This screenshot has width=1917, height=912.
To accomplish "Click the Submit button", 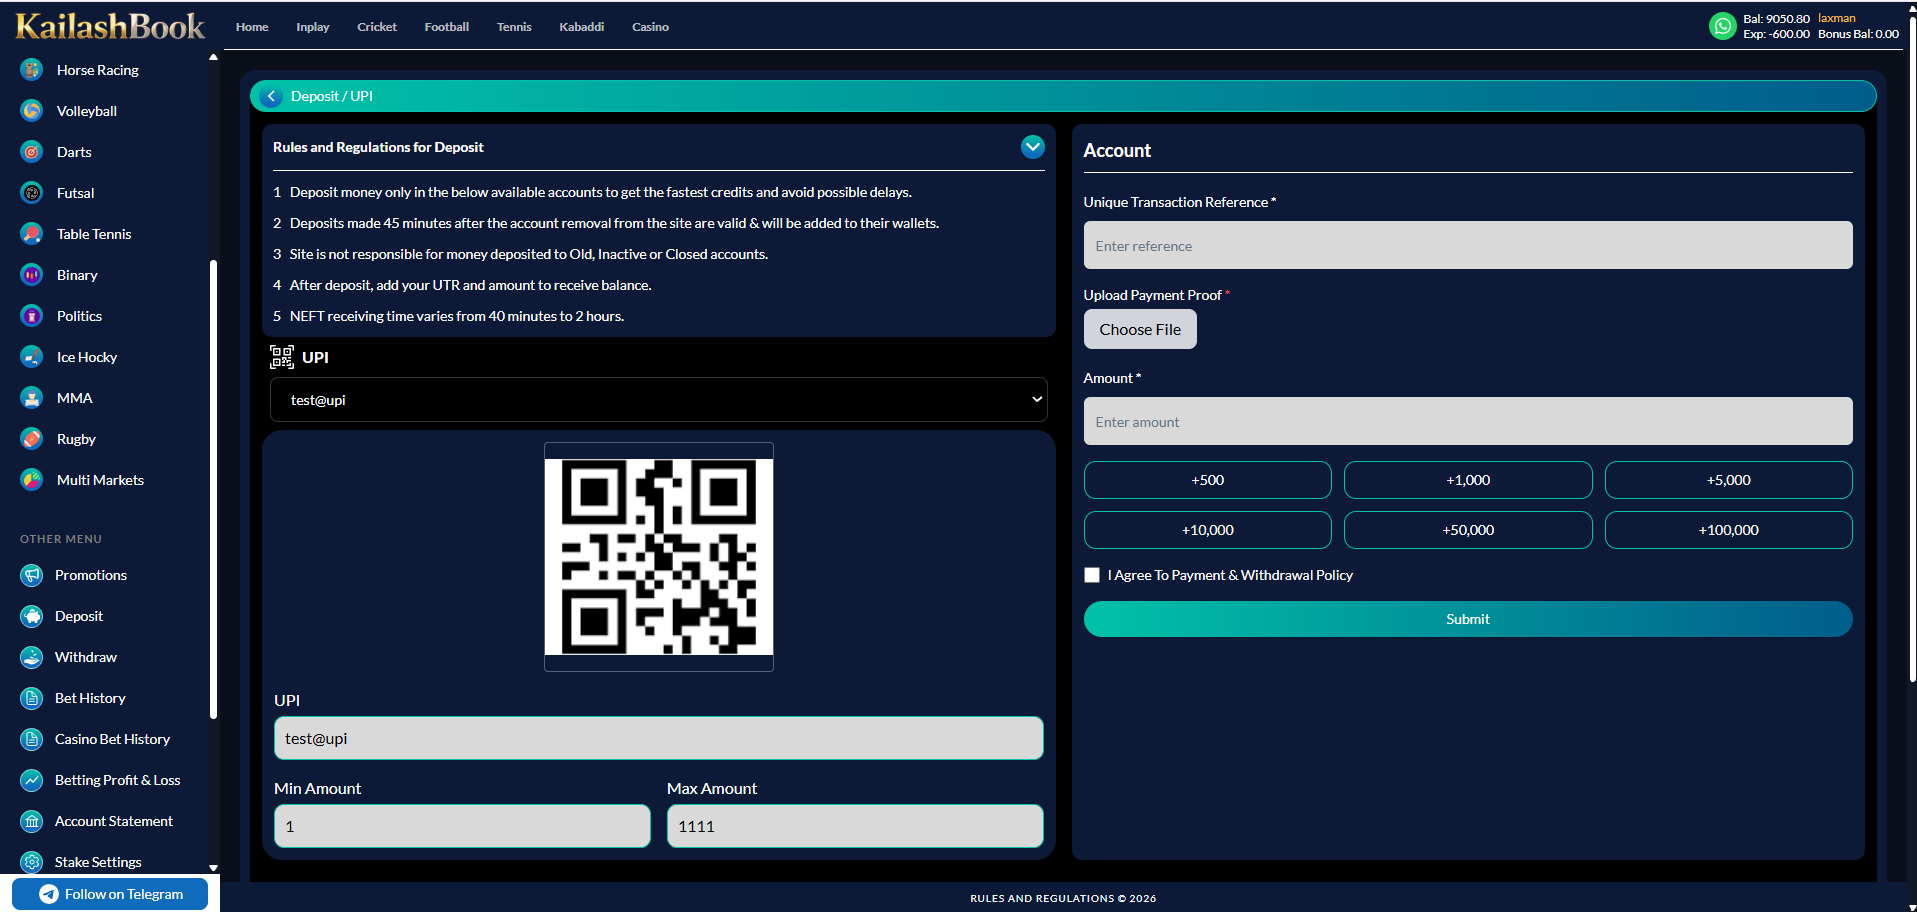I will [1468, 619].
